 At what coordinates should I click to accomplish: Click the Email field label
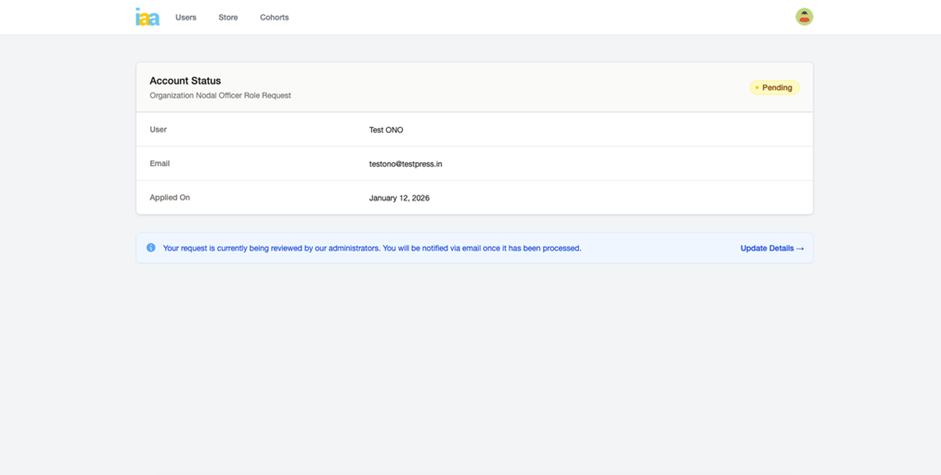point(160,164)
